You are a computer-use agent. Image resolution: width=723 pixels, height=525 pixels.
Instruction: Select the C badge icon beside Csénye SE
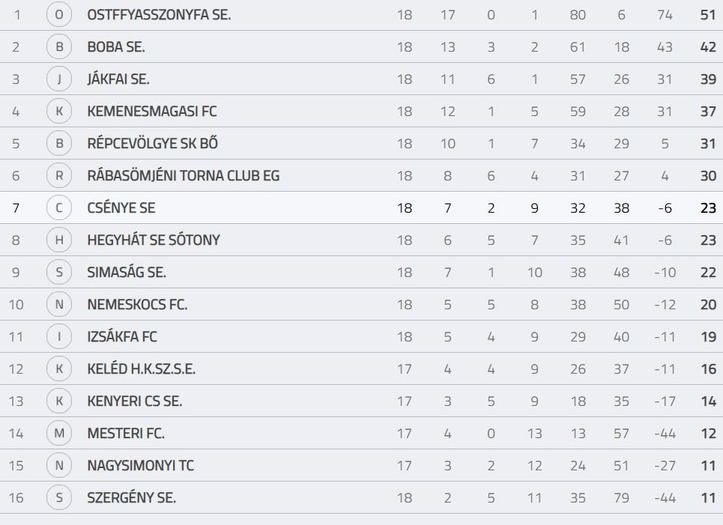(x=59, y=208)
